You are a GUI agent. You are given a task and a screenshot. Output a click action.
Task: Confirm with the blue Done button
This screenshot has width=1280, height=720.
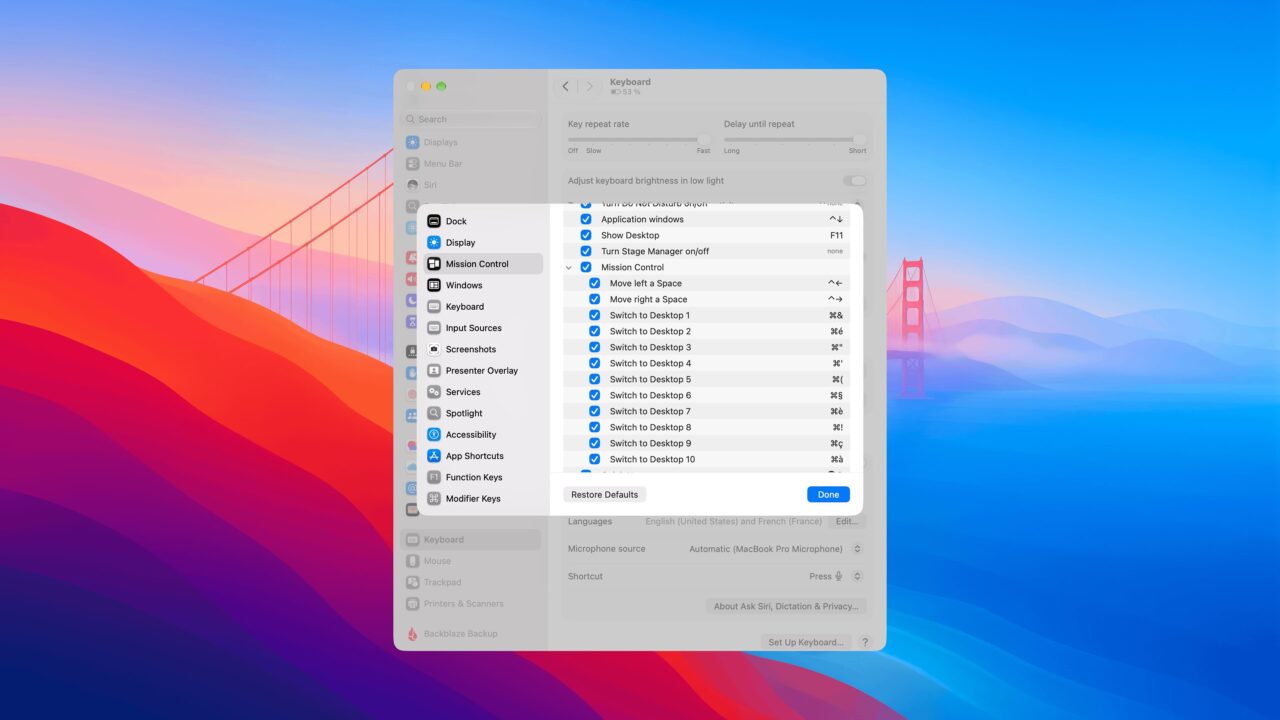(828, 495)
